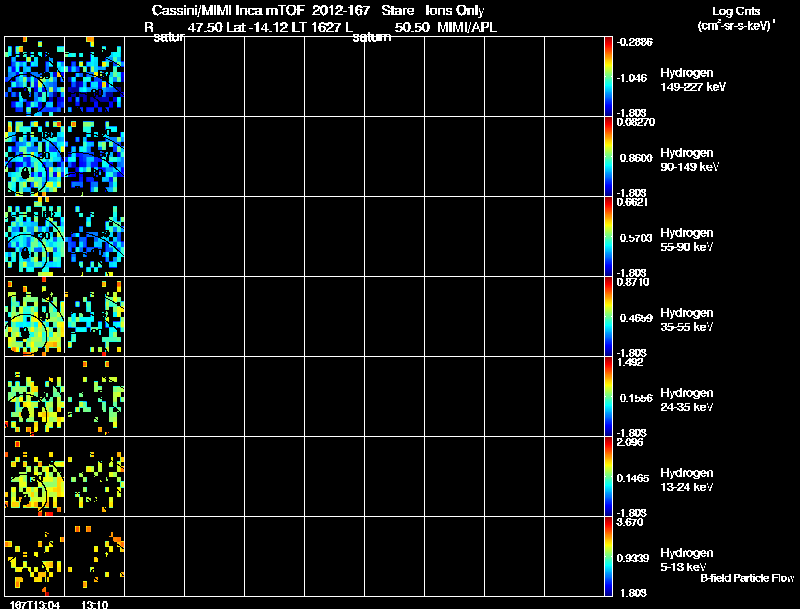800x609 pixels.
Task: Click the 'Log Cnts' legend heading
Action: pyautogui.click(x=736, y=11)
